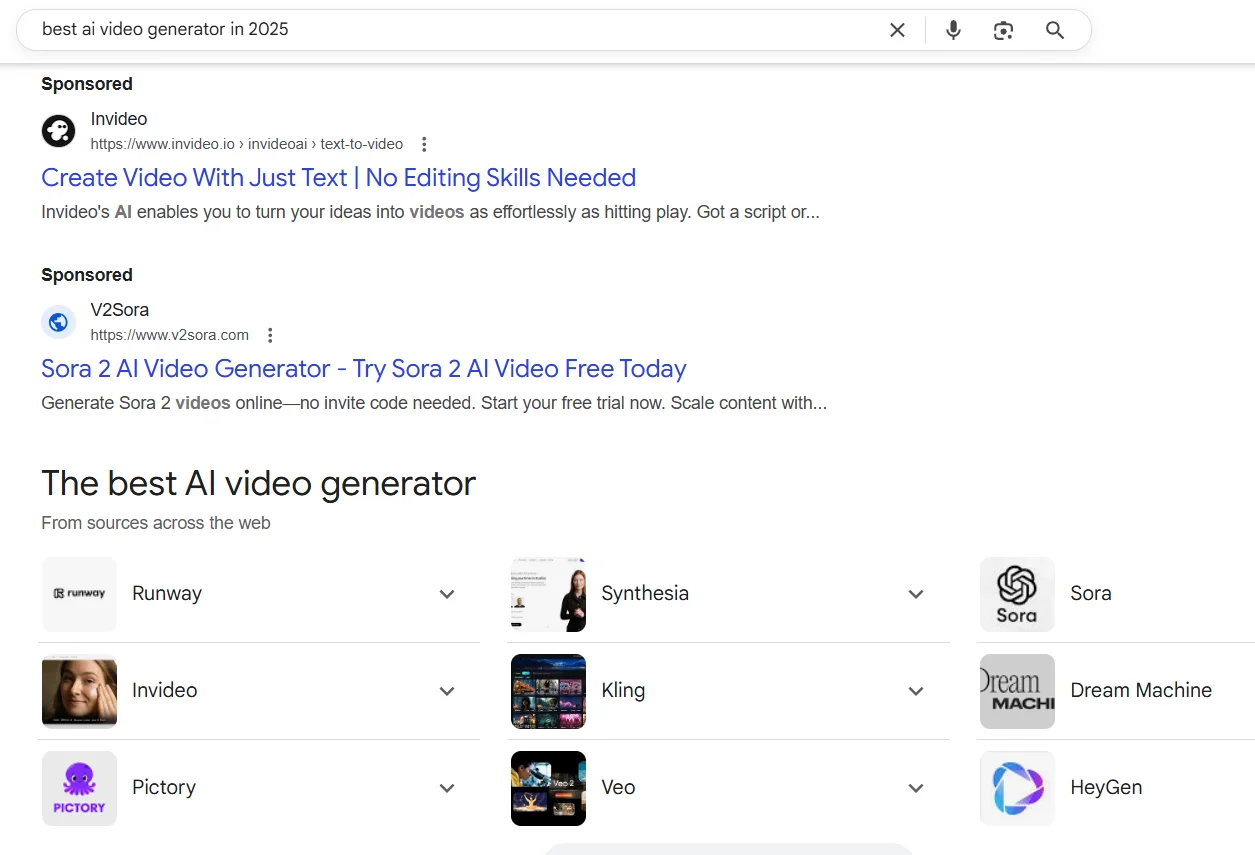Expand the Veo entry
The height and width of the screenshot is (855, 1255).
[916, 788]
